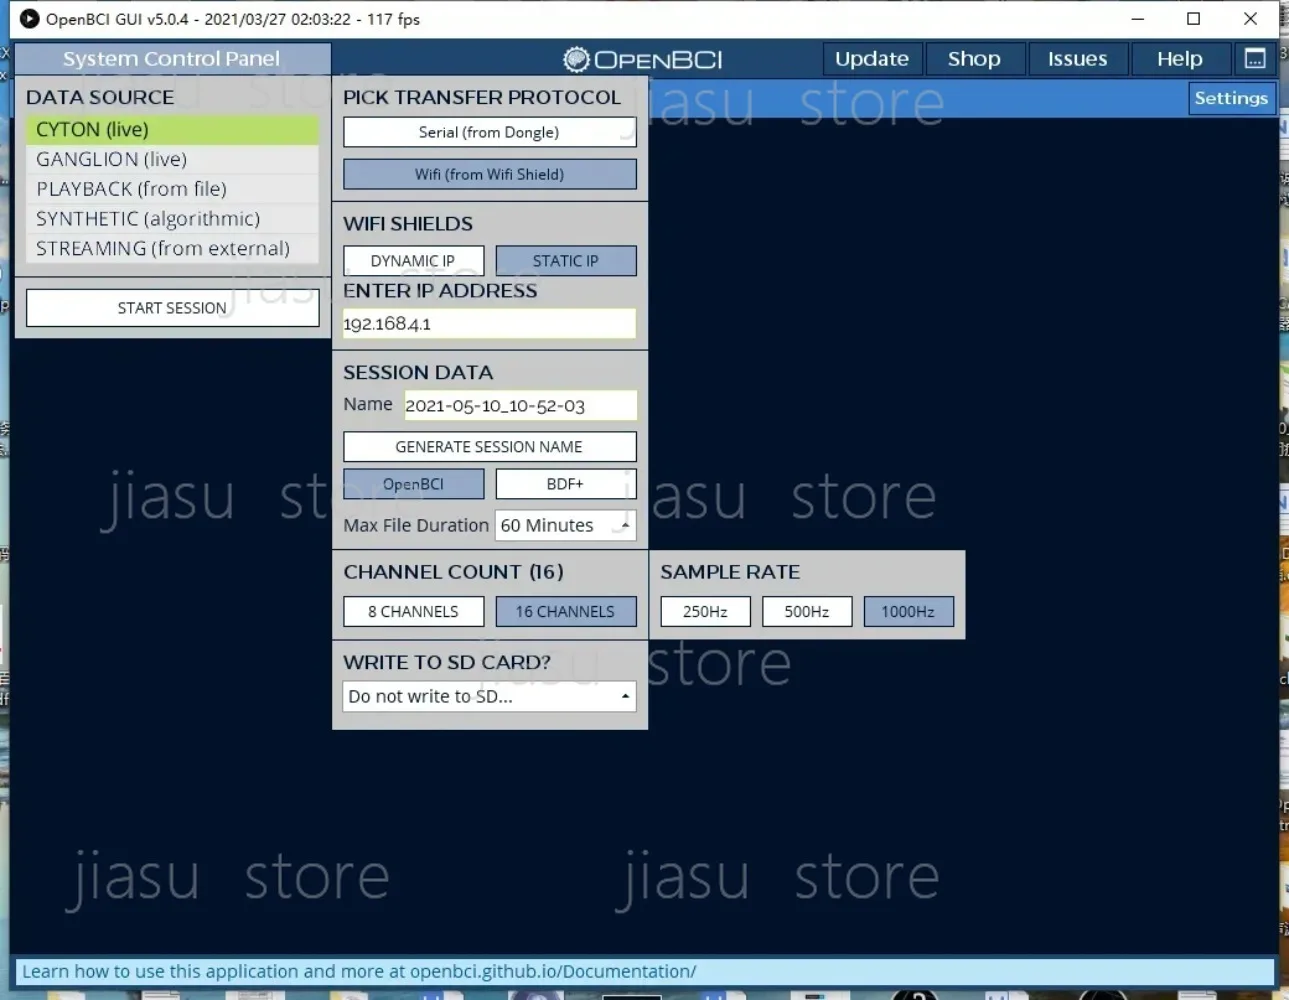Open the layout selector icon
1289x1000 pixels.
[1255, 59]
